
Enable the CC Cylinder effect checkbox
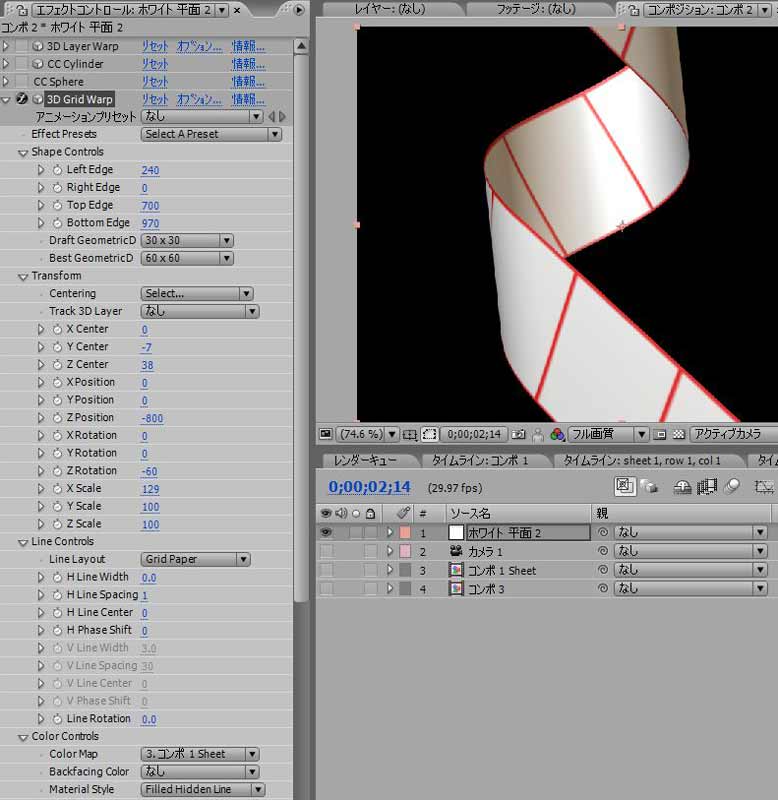pyautogui.click(x=21, y=64)
